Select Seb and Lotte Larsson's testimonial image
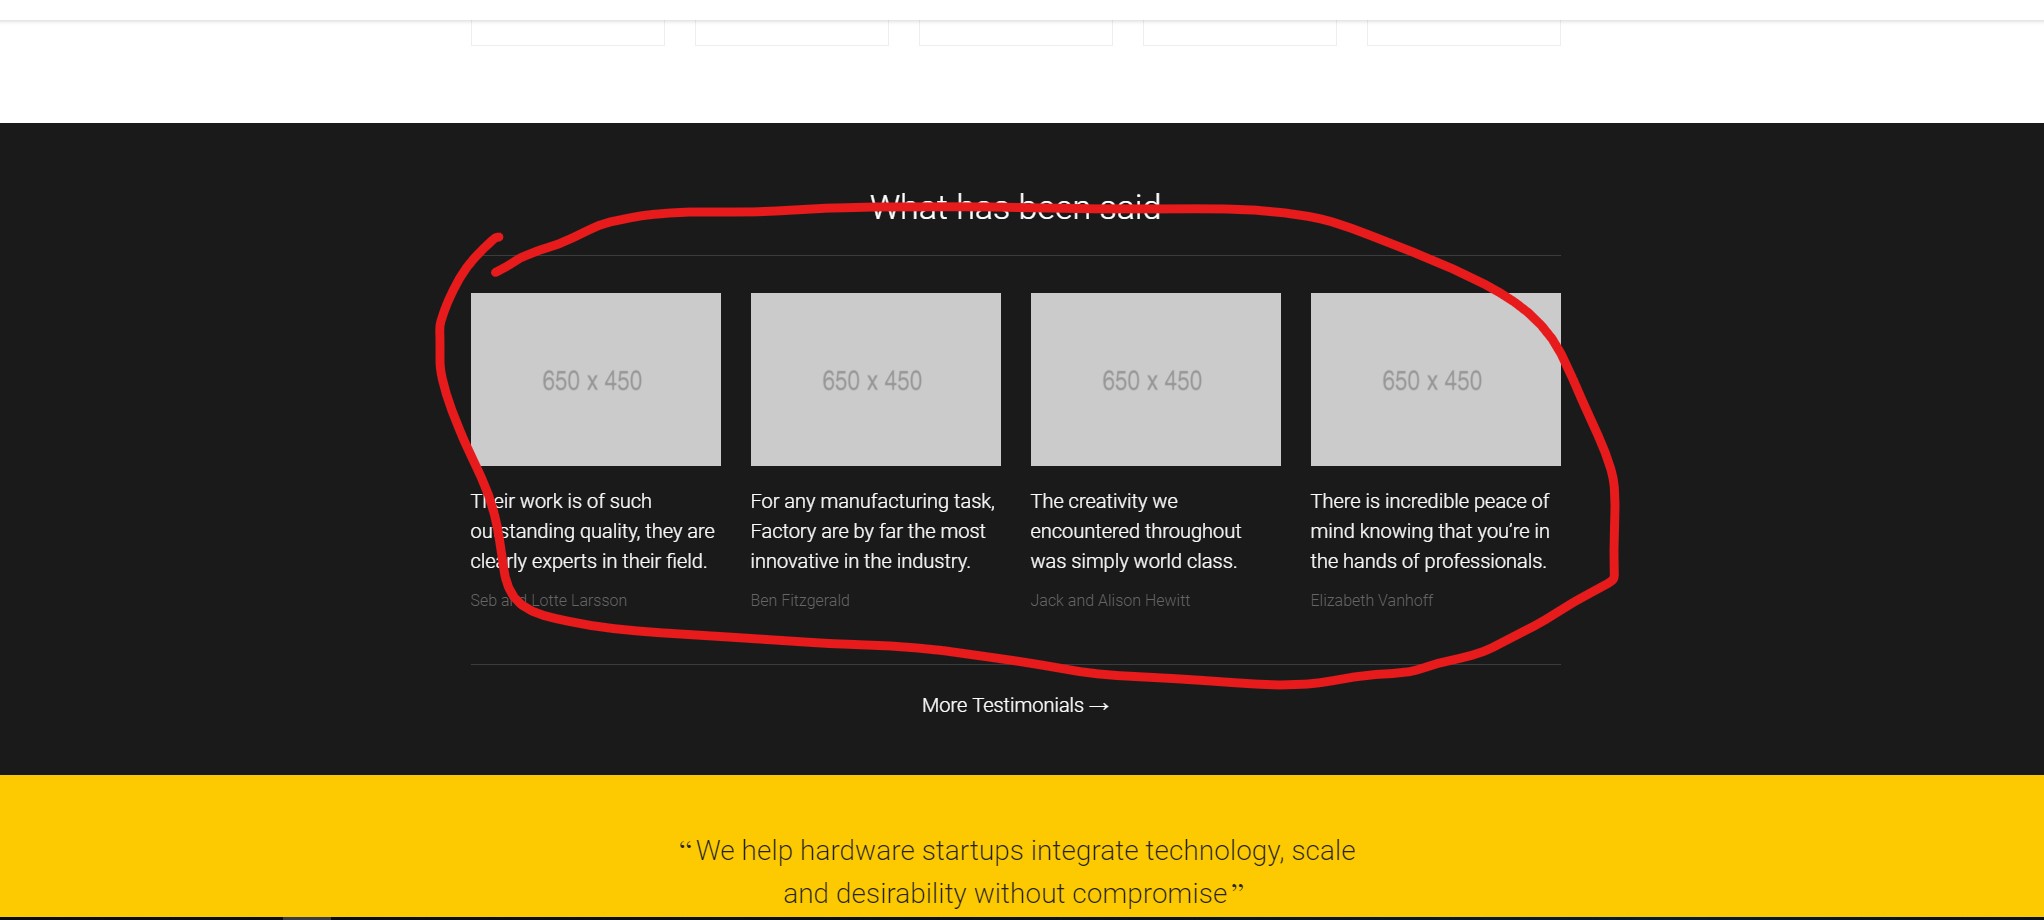Viewport: 2044px width, 920px height. (x=595, y=379)
